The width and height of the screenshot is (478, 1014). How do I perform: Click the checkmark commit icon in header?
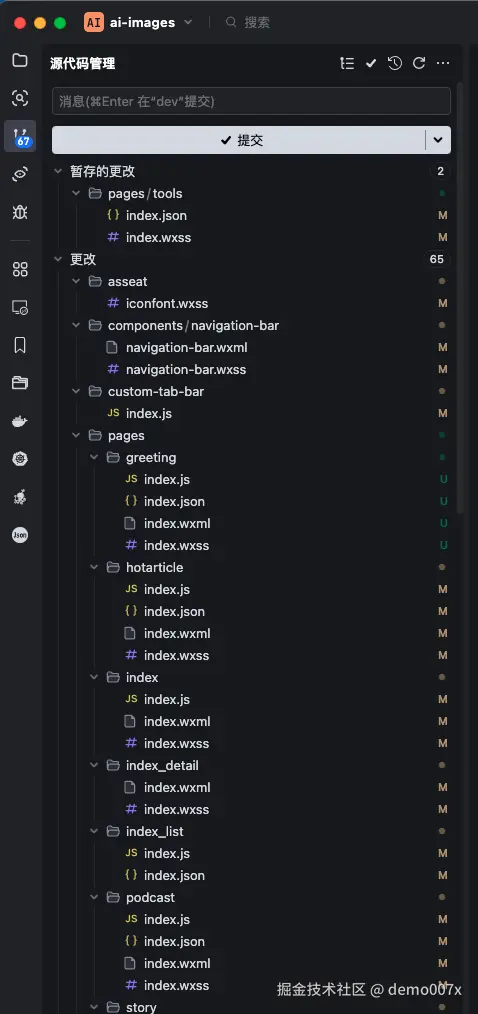(371, 63)
